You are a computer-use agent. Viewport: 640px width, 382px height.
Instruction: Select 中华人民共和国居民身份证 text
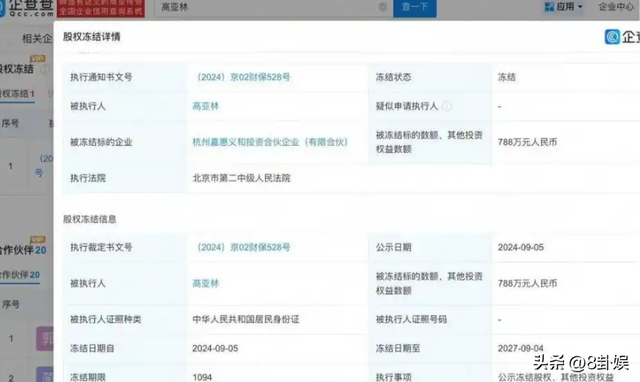coord(246,320)
